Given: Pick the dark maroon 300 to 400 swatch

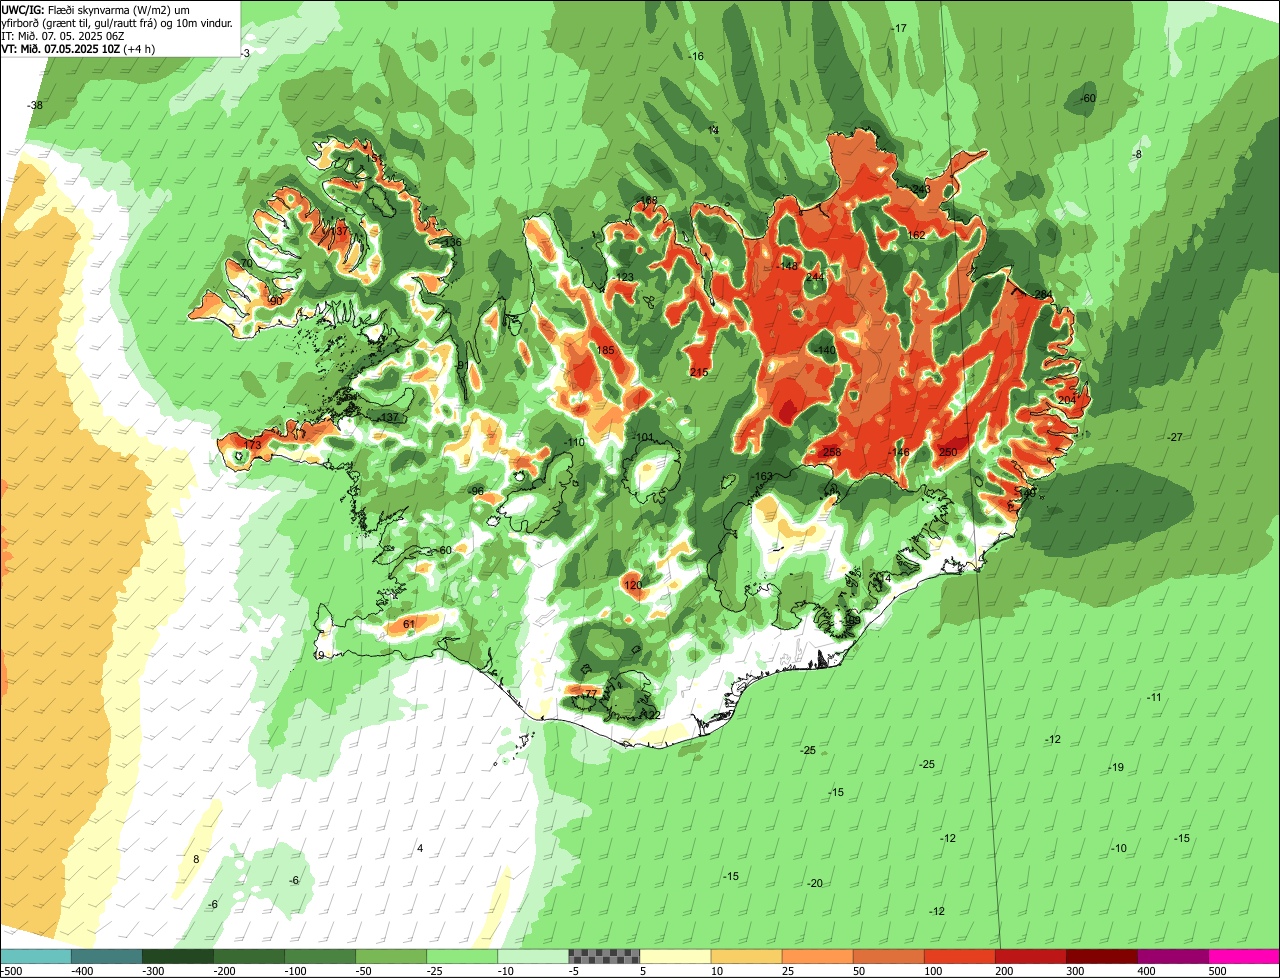Looking at the screenshot, I should pos(1102,956).
